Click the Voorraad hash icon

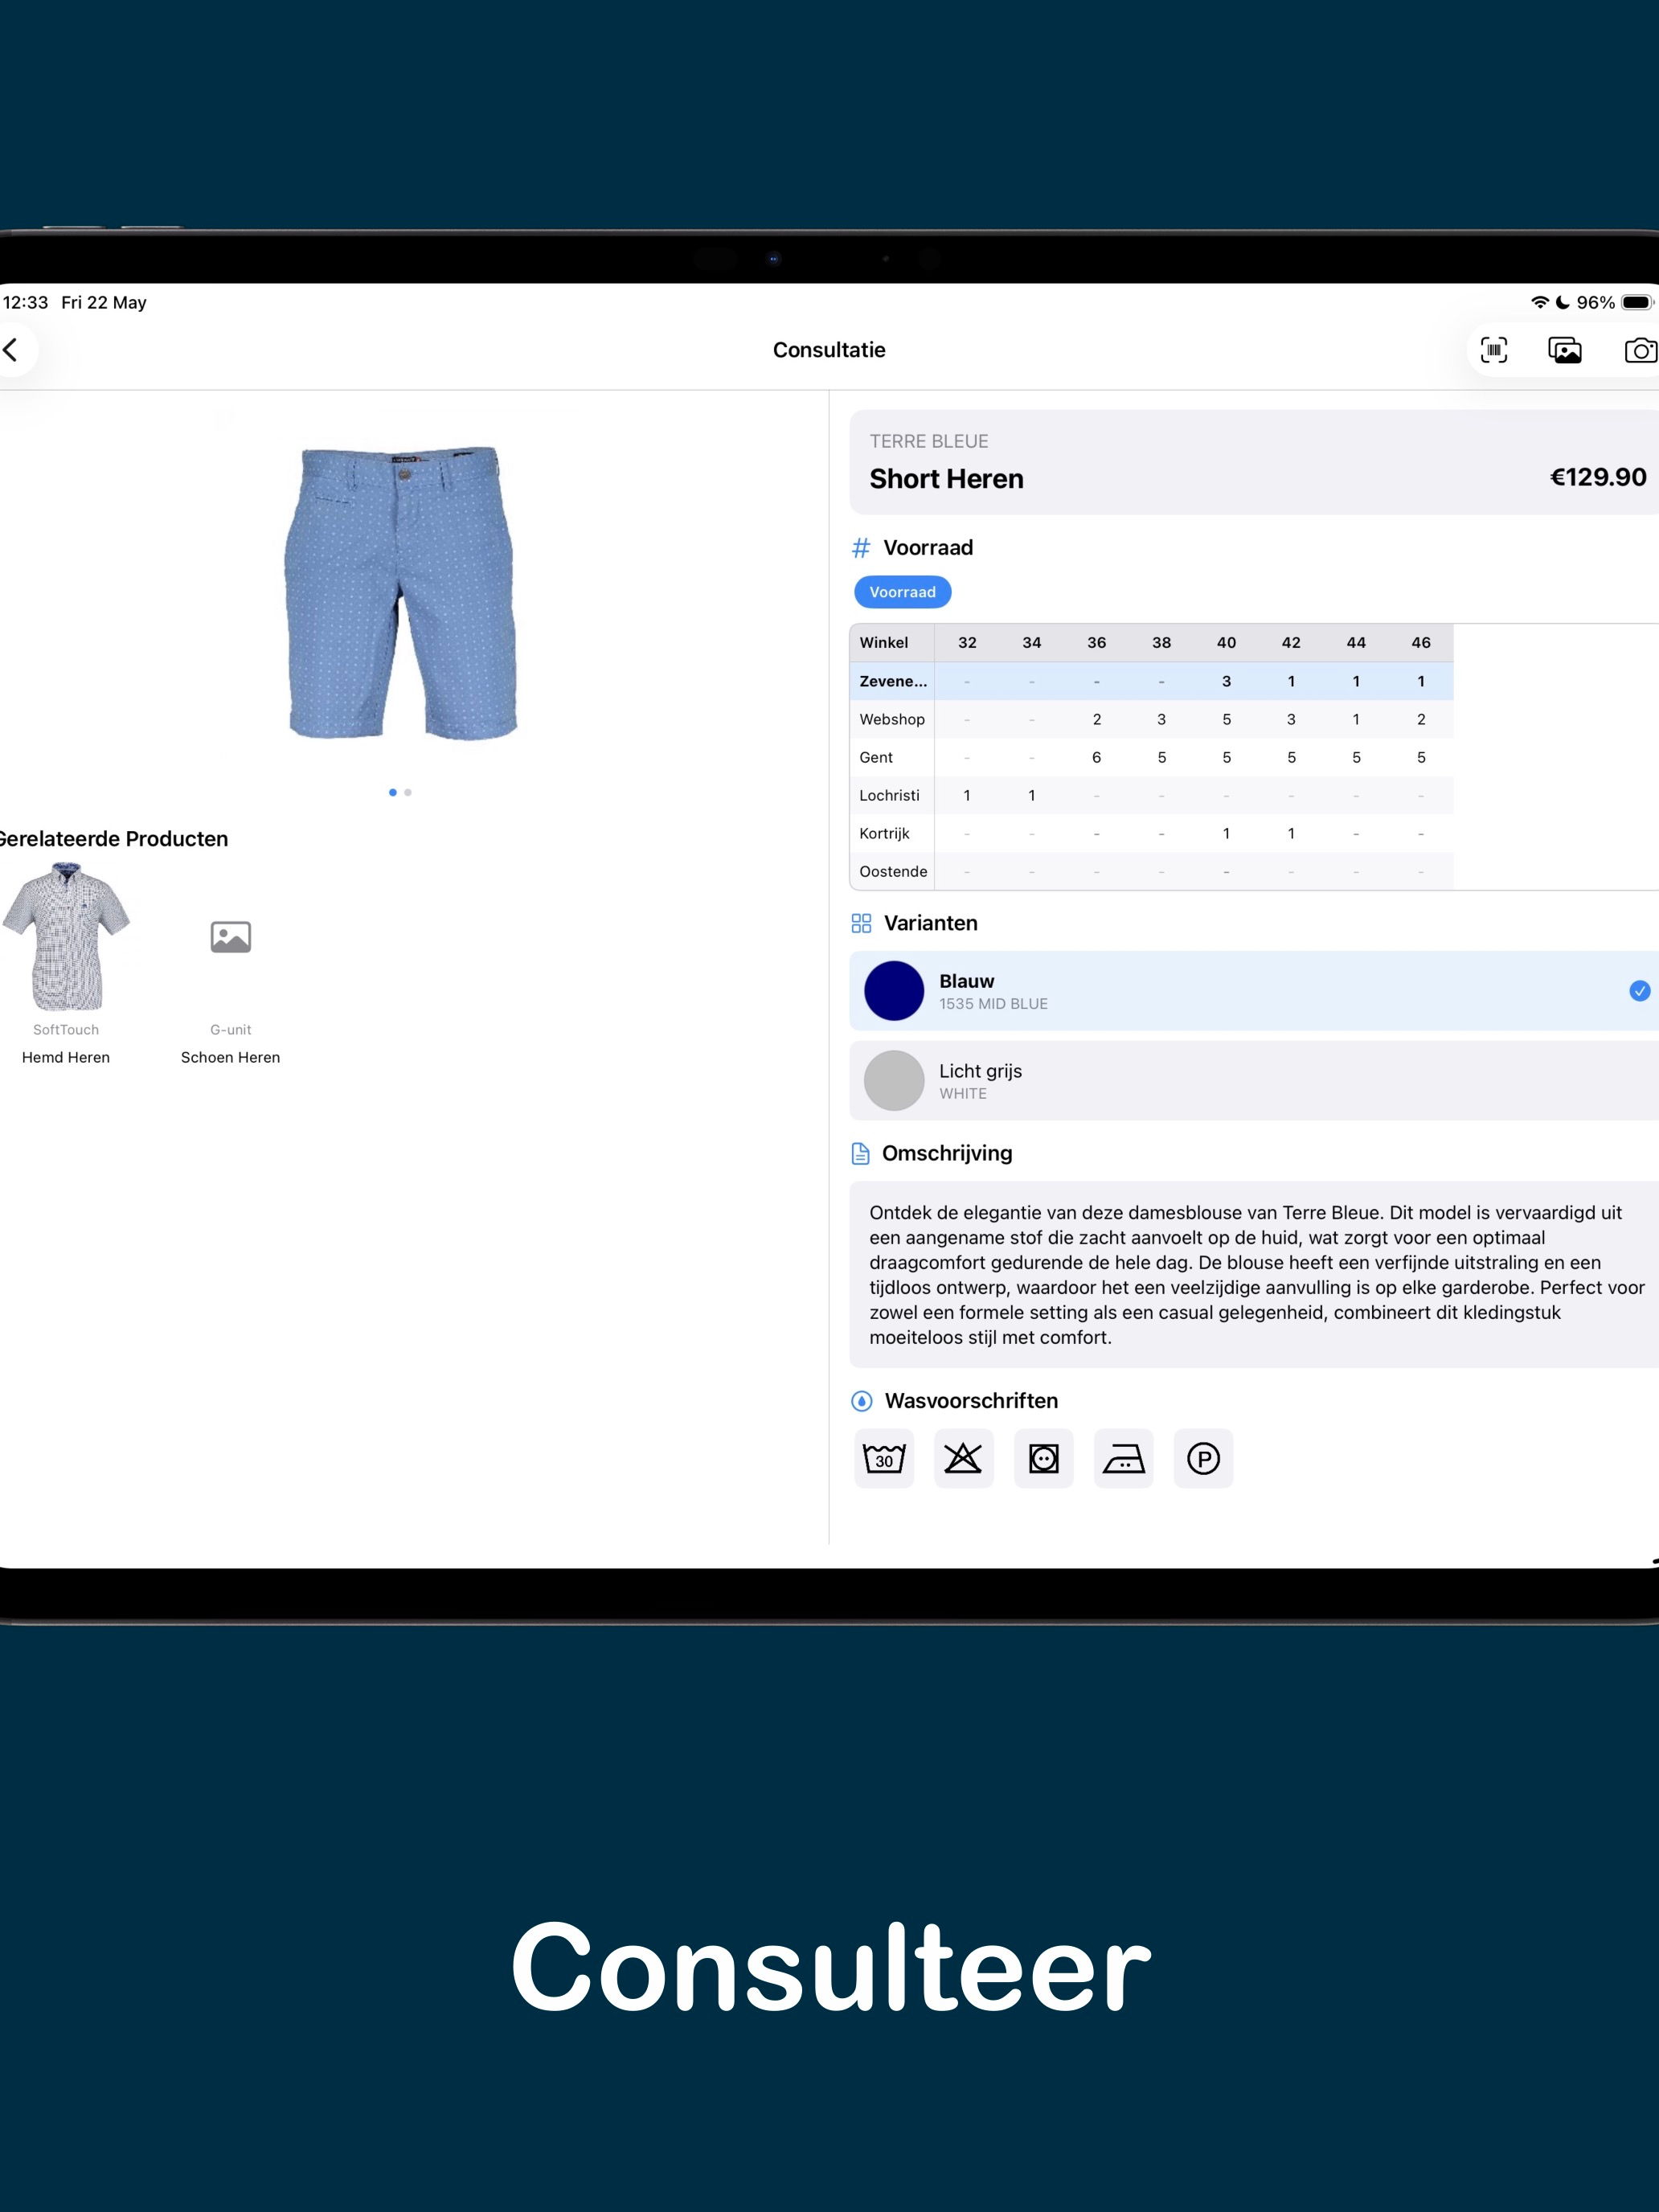pyautogui.click(x=861, y=548)
